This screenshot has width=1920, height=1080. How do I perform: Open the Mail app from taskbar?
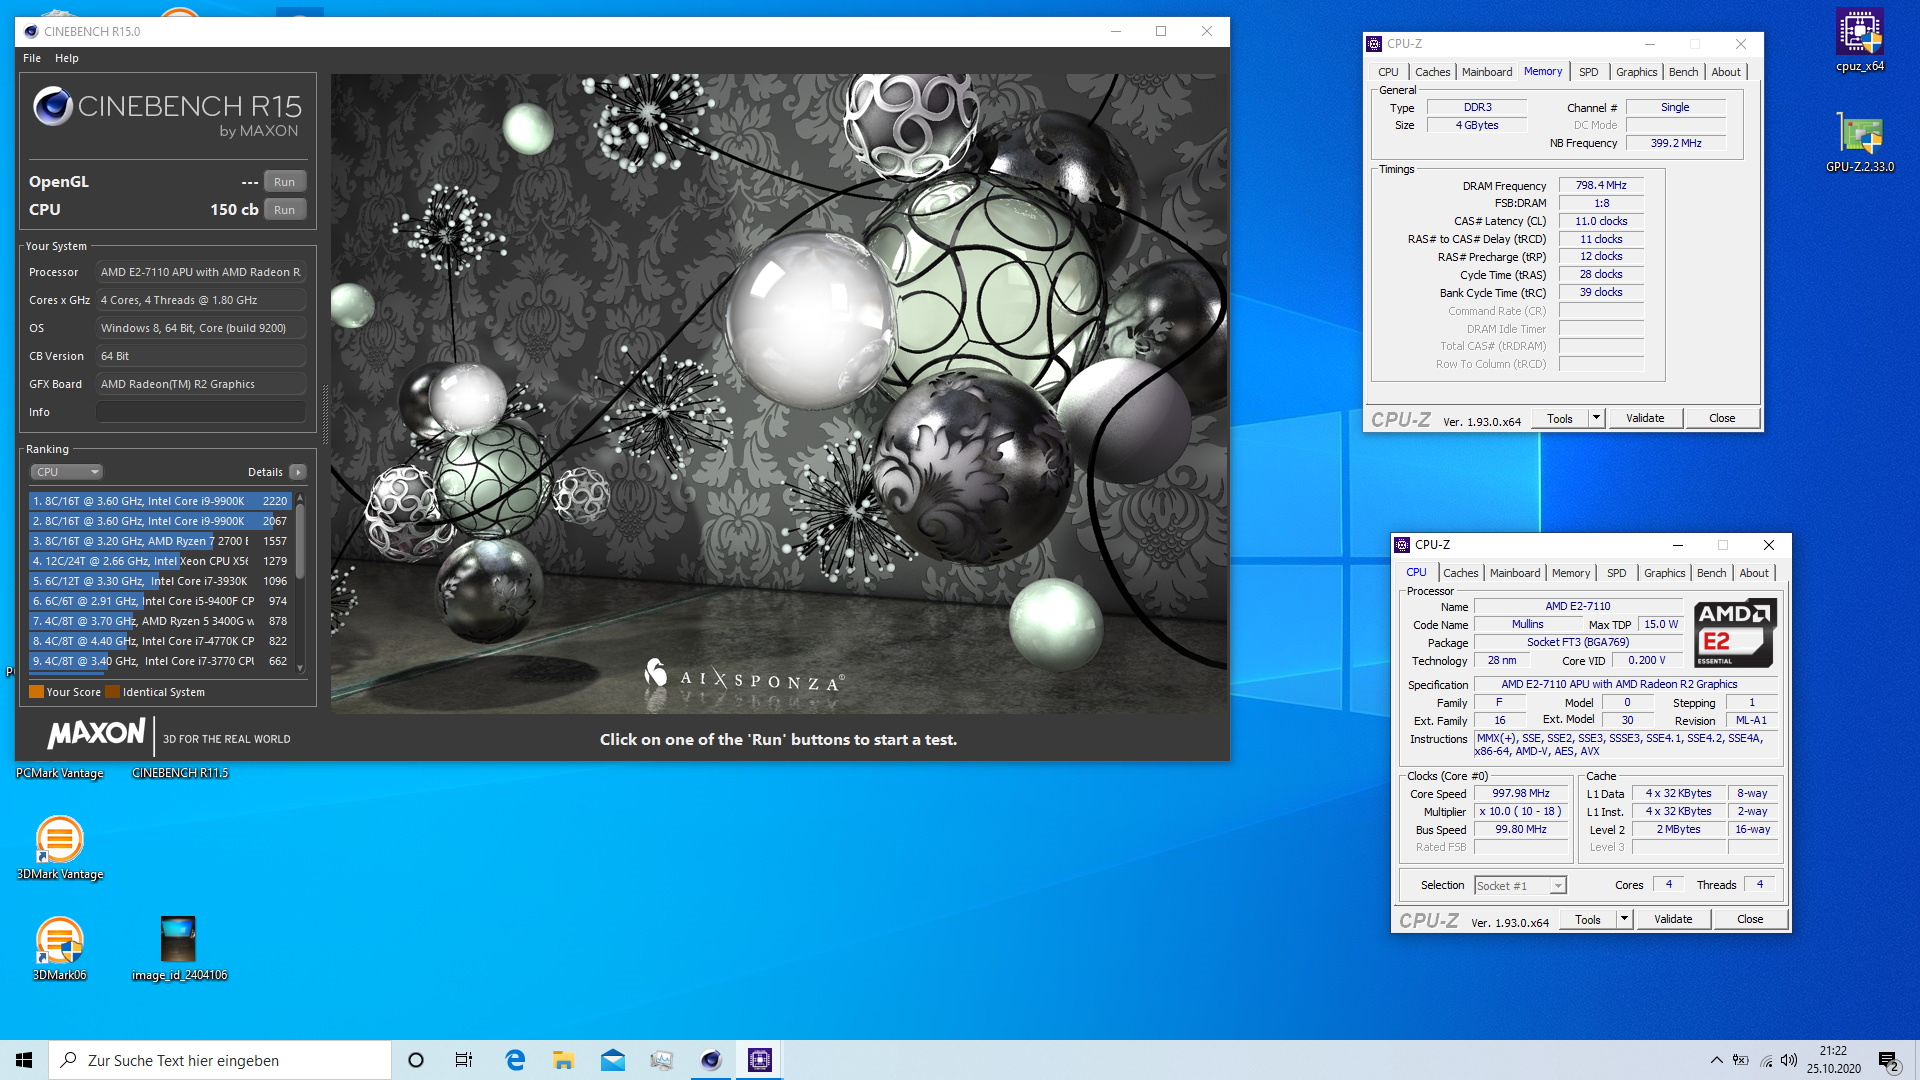[612, 1060]
